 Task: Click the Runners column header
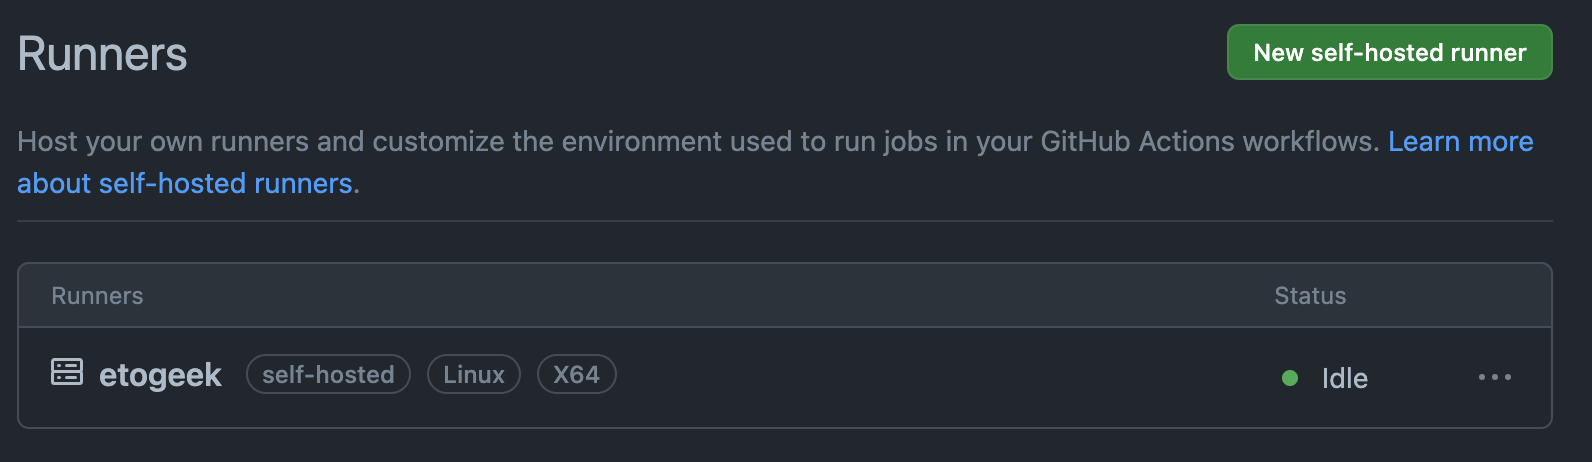pyautogui.click(x=97, y=296)
